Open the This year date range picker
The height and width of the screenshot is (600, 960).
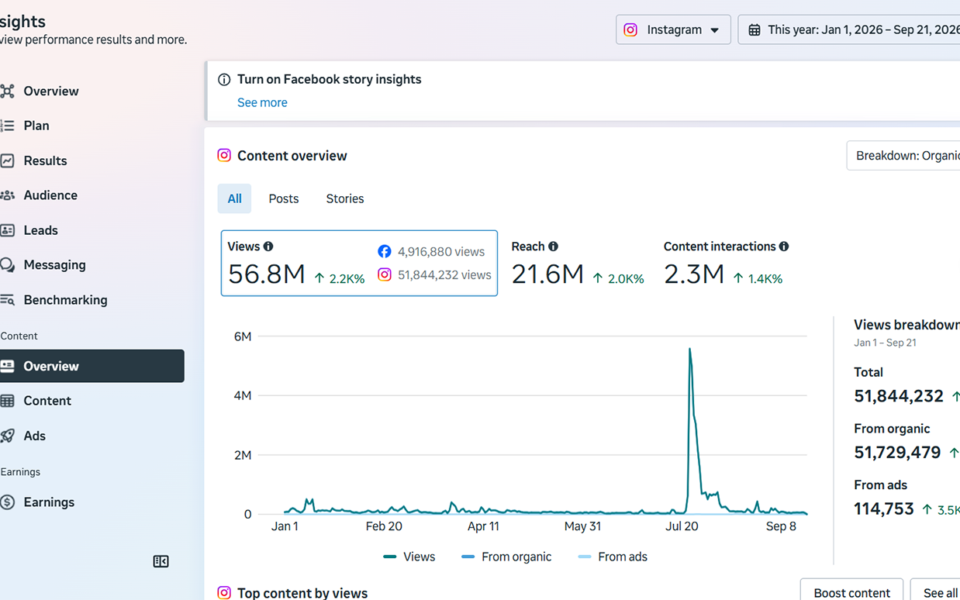click(x=849, y=29)
